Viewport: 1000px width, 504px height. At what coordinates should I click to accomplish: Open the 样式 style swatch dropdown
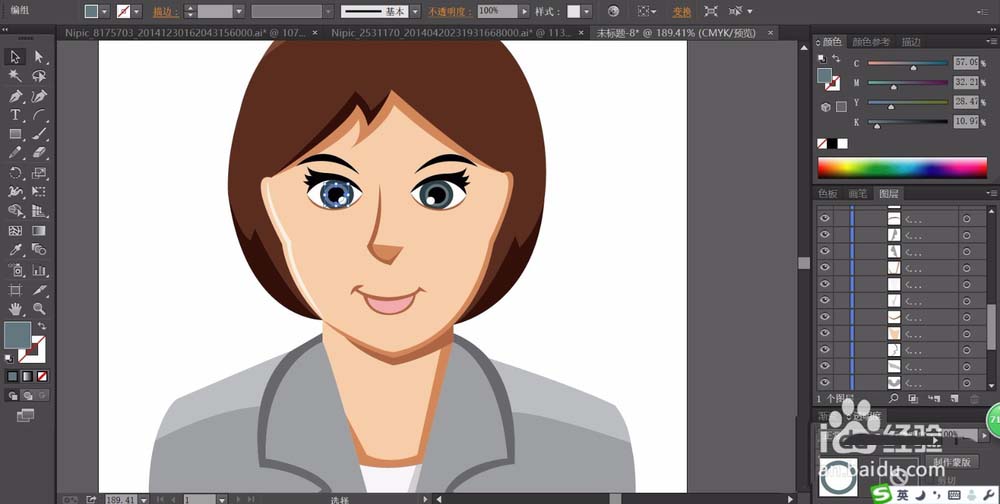coord(587,12)
